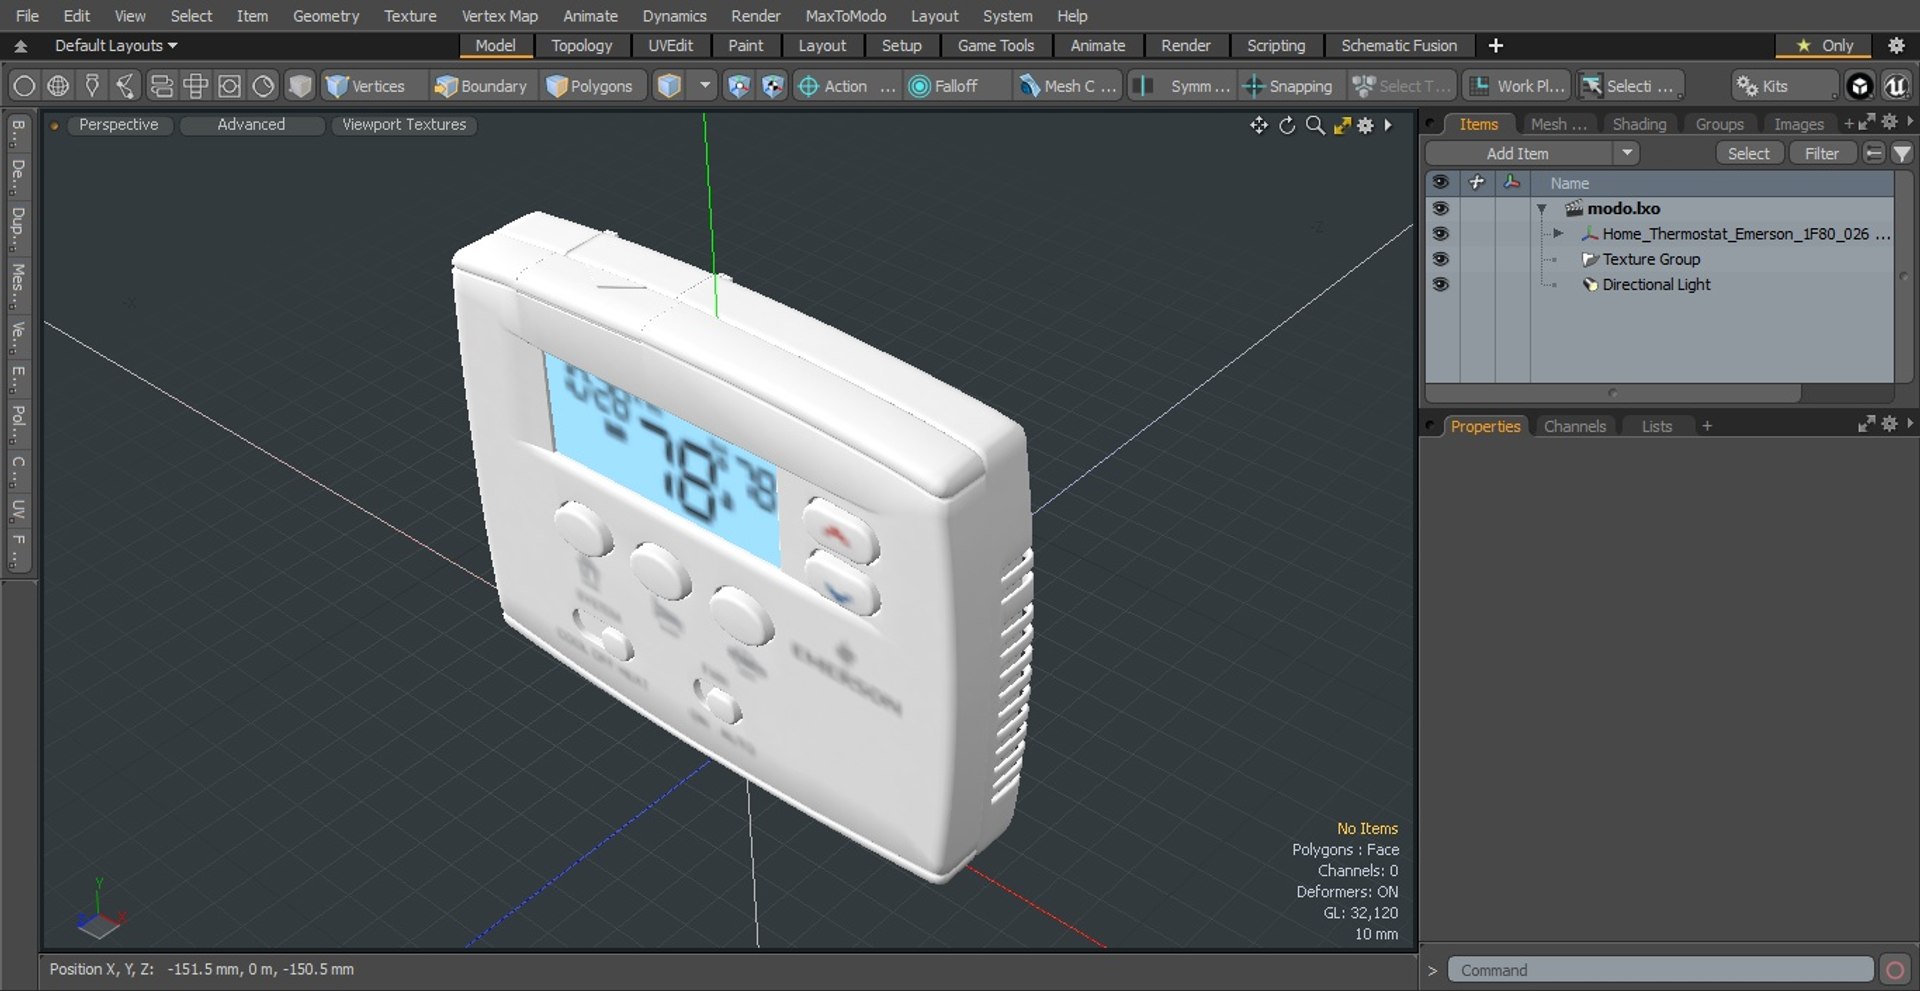Choose the pen tool icon
The width and height of the screenshot is (1920, 991).
pyautogui.click(x=92, y=86)
